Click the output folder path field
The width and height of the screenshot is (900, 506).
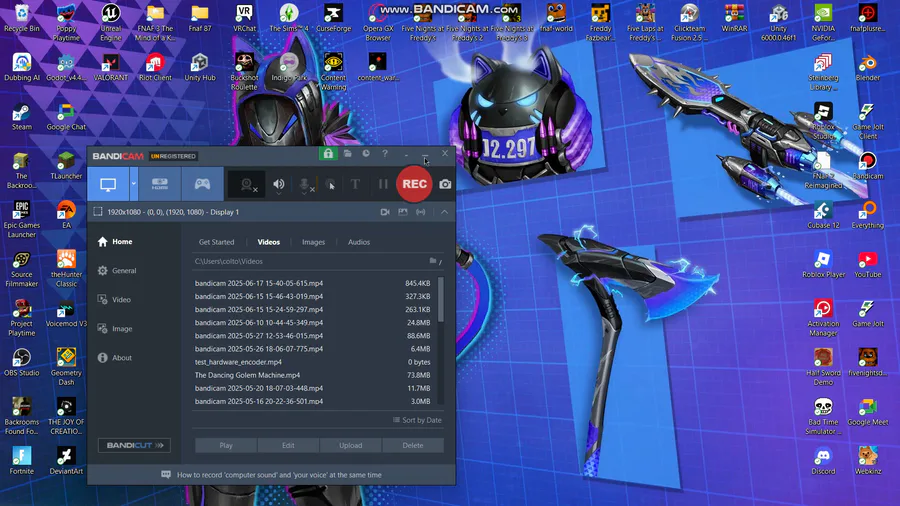coord(310,261)
